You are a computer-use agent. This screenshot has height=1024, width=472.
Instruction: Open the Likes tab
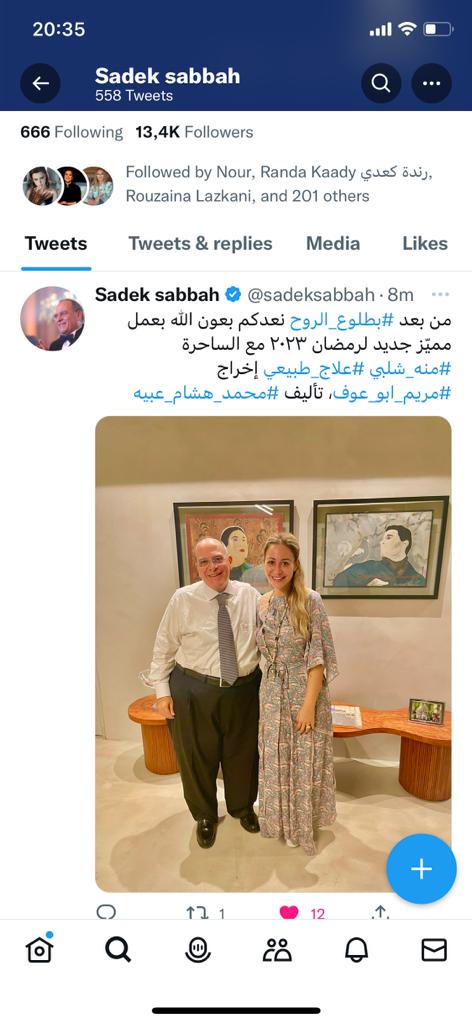click(x=425, y=244)
